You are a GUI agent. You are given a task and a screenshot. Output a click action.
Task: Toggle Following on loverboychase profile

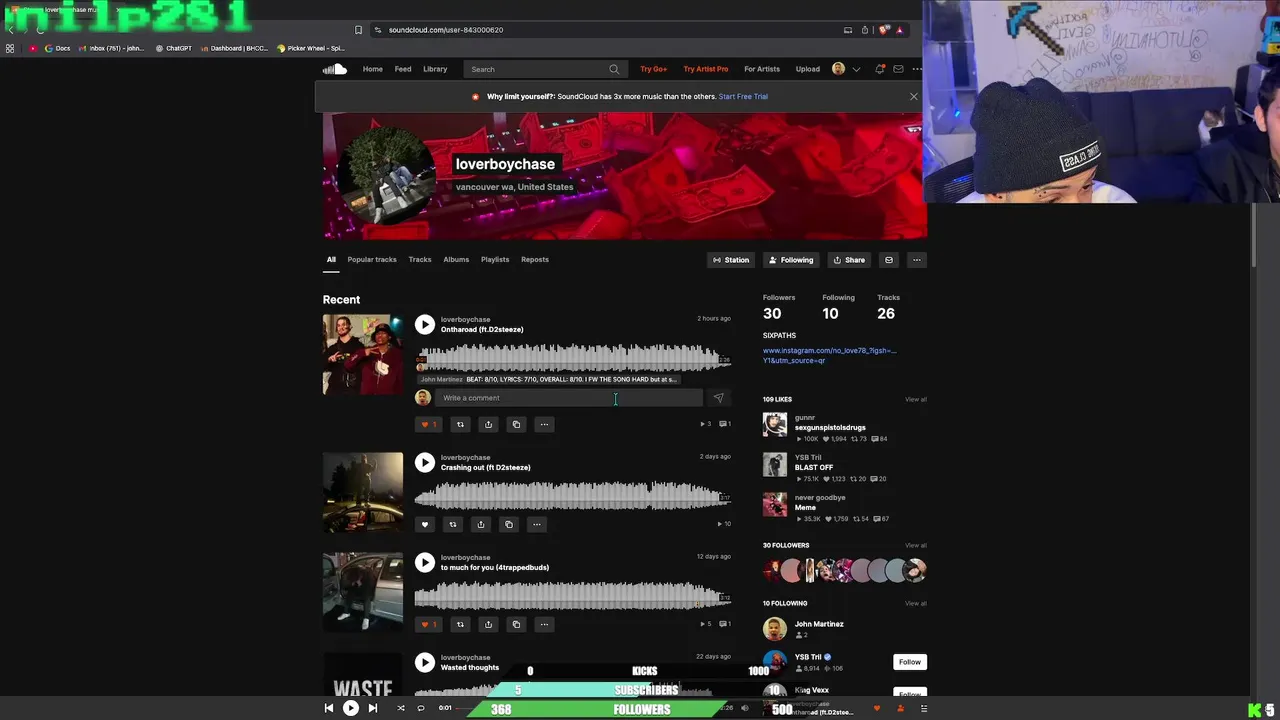(x=790, y=260)
